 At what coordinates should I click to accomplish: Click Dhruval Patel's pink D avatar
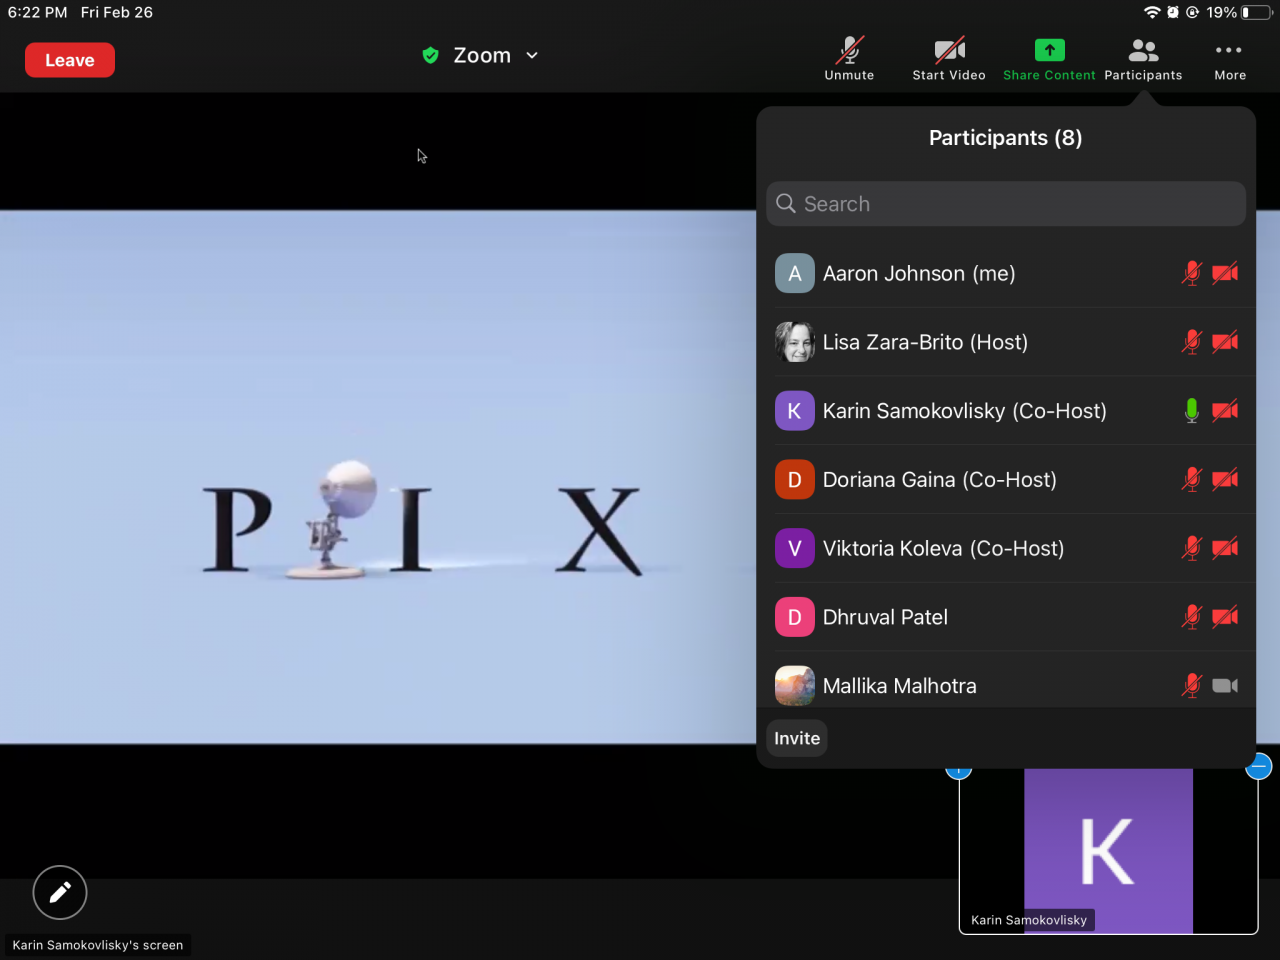pos(795,618)
